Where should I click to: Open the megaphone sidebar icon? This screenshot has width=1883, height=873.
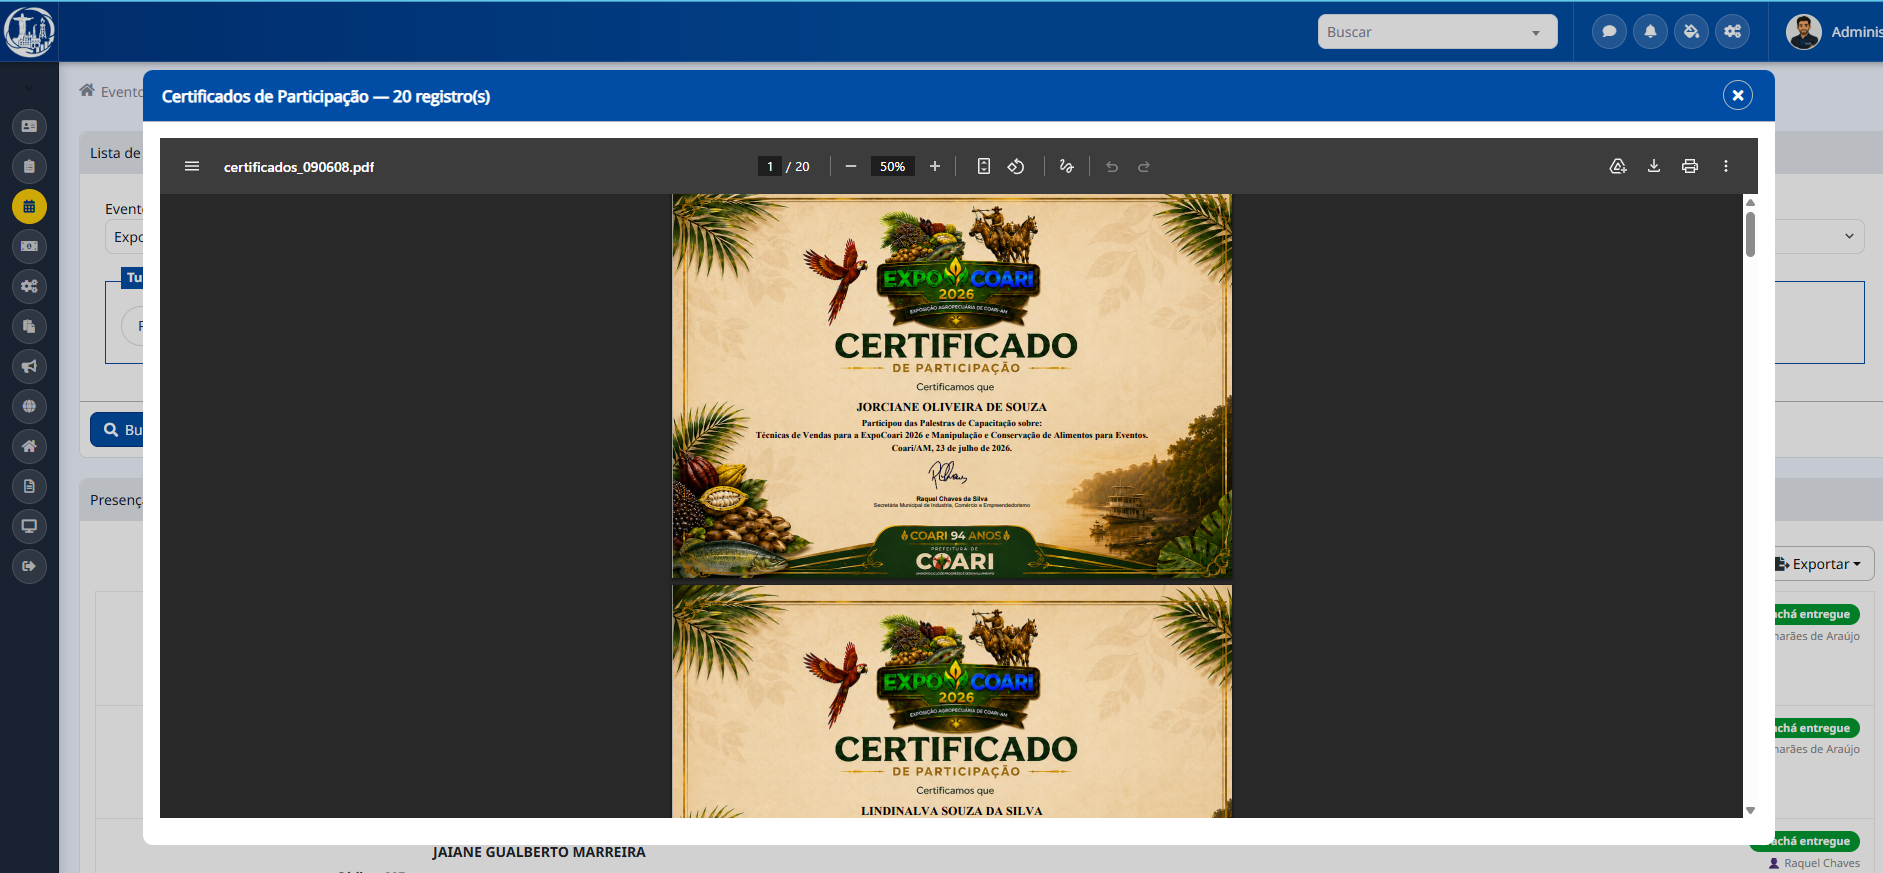coord(29,366)
